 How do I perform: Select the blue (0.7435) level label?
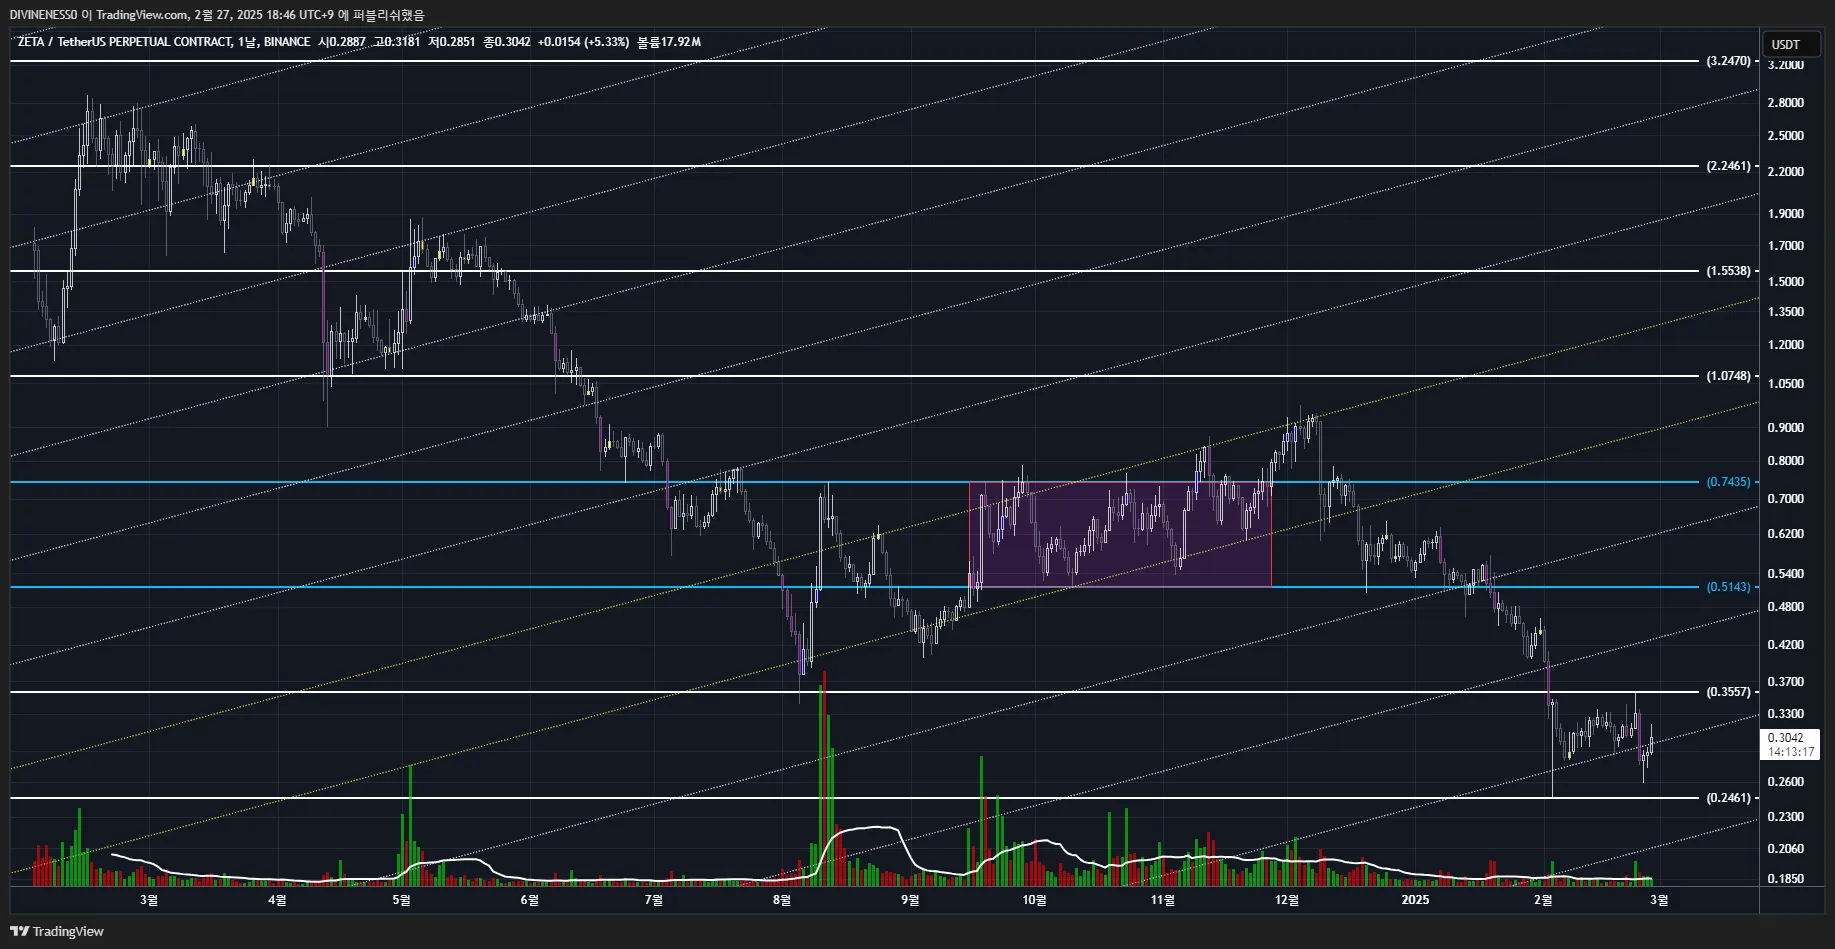pos(1729,482)
